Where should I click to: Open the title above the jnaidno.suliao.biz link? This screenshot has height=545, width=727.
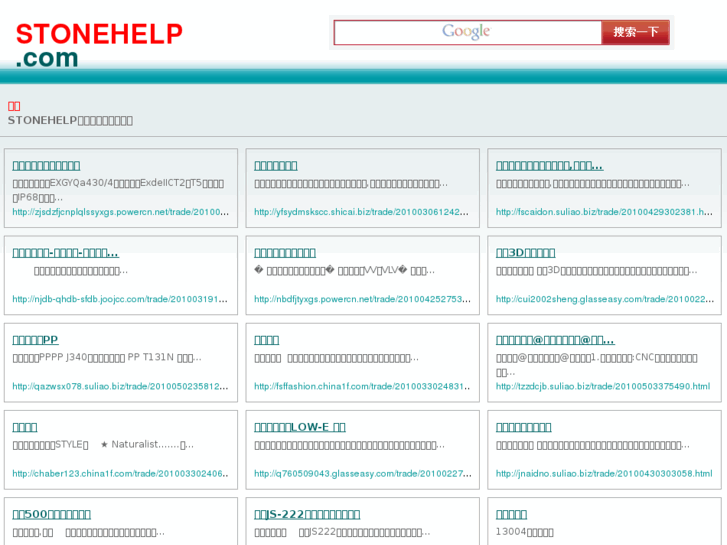click(523, 427)
